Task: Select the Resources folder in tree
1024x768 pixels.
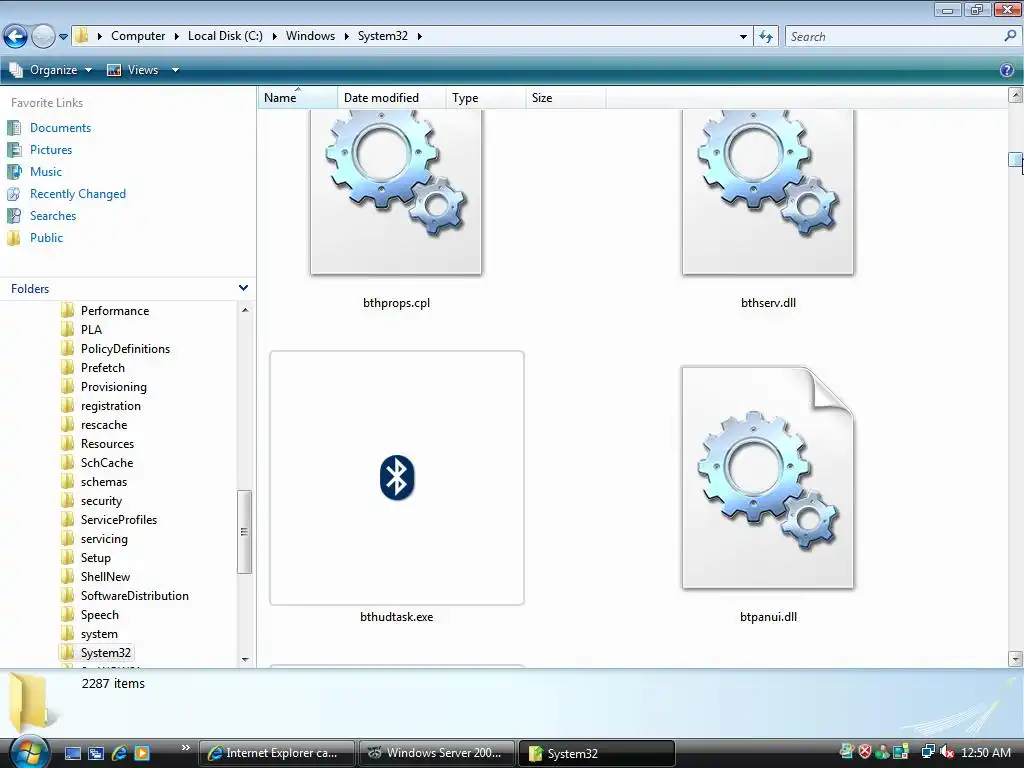Action: click(x=107, y=443)
